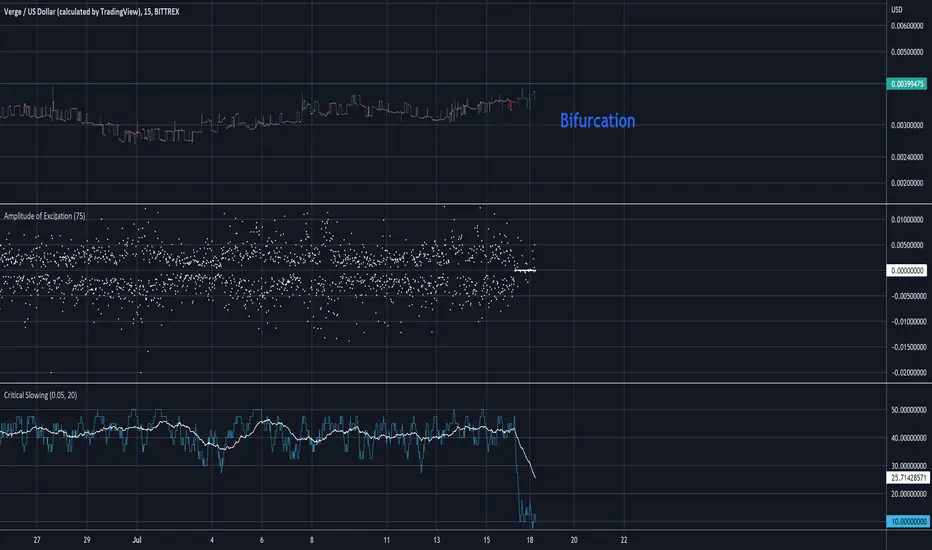
Task: Click the Verge / US Dollar chart title
Action: tap(92, 11)
